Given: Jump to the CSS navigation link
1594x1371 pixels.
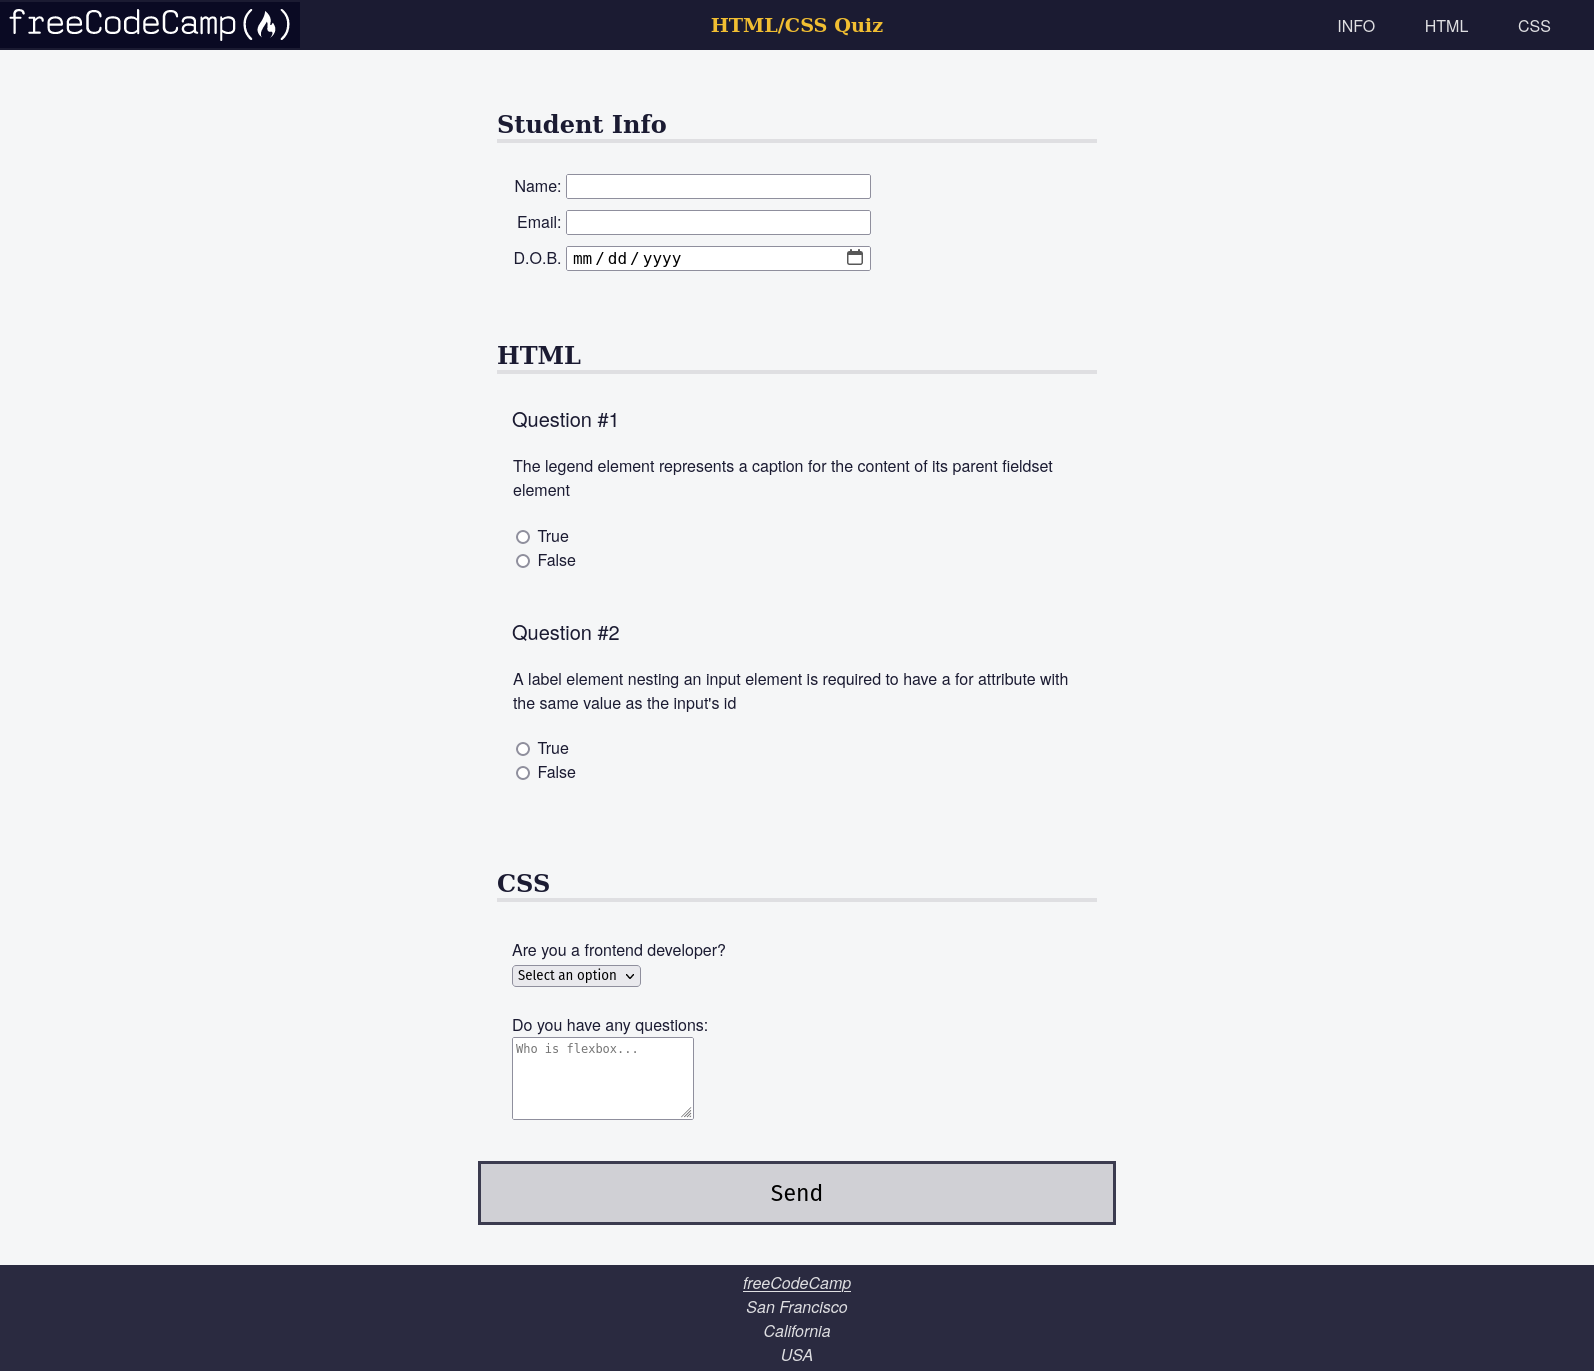Looking at the screenshot, I should (1534, 26).
